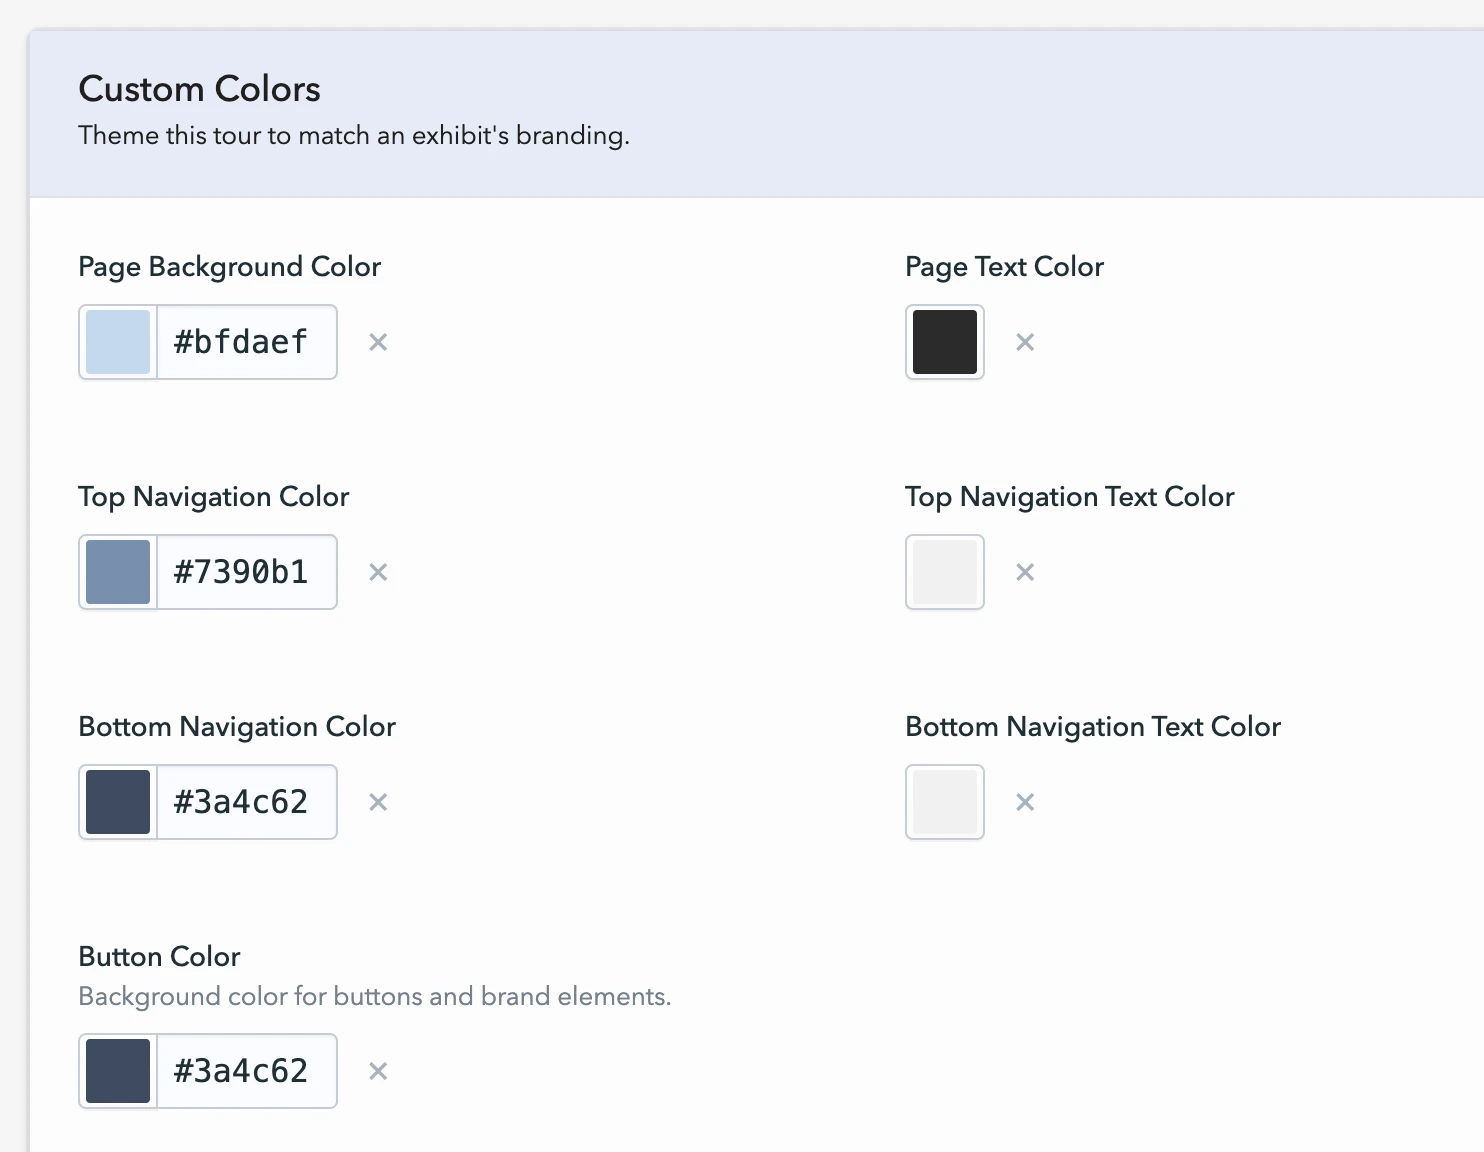Focus the #7390b1 hex code field
This screenshot has width=1484, height=1152.
[x=246, y=572]
